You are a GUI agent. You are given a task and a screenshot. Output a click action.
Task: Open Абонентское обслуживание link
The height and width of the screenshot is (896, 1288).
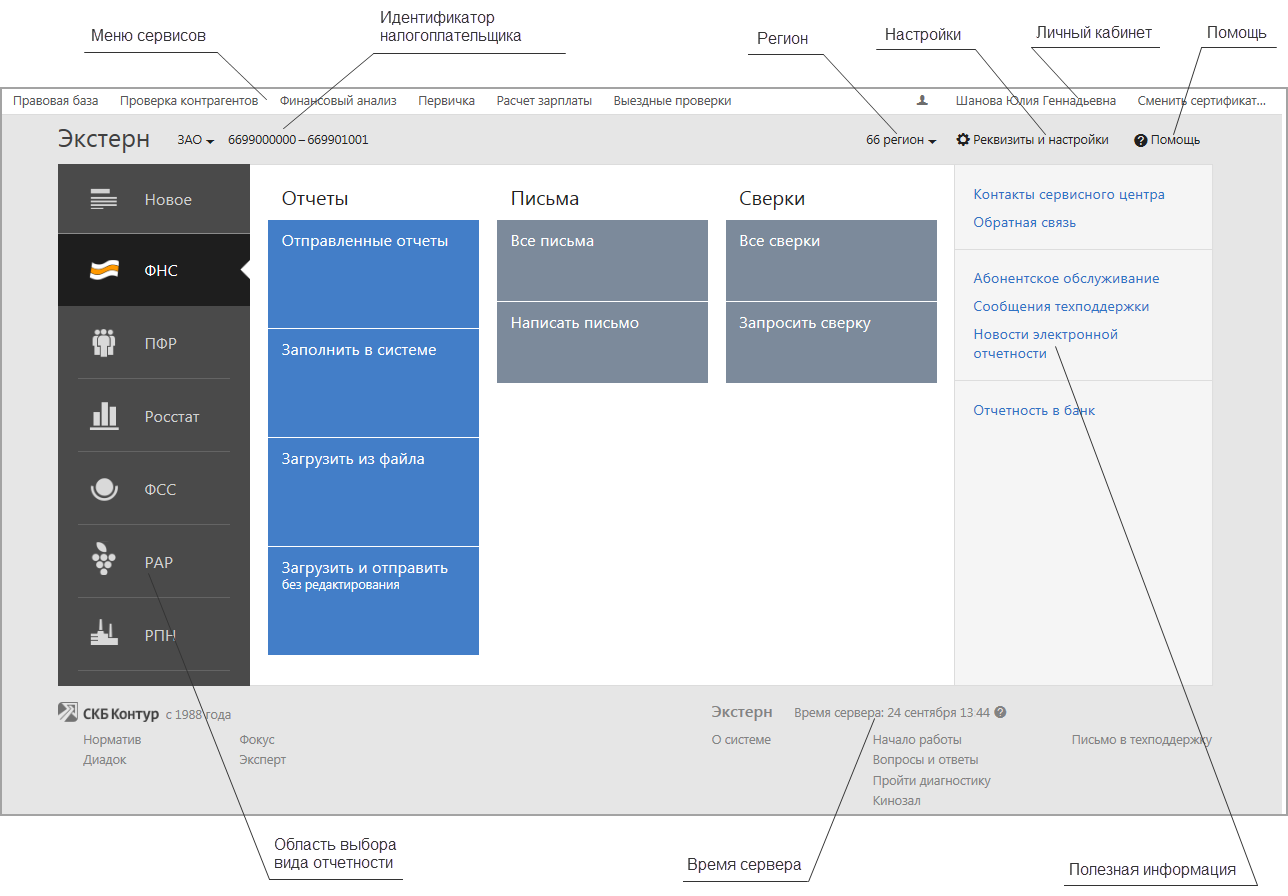pos(1066,279)
